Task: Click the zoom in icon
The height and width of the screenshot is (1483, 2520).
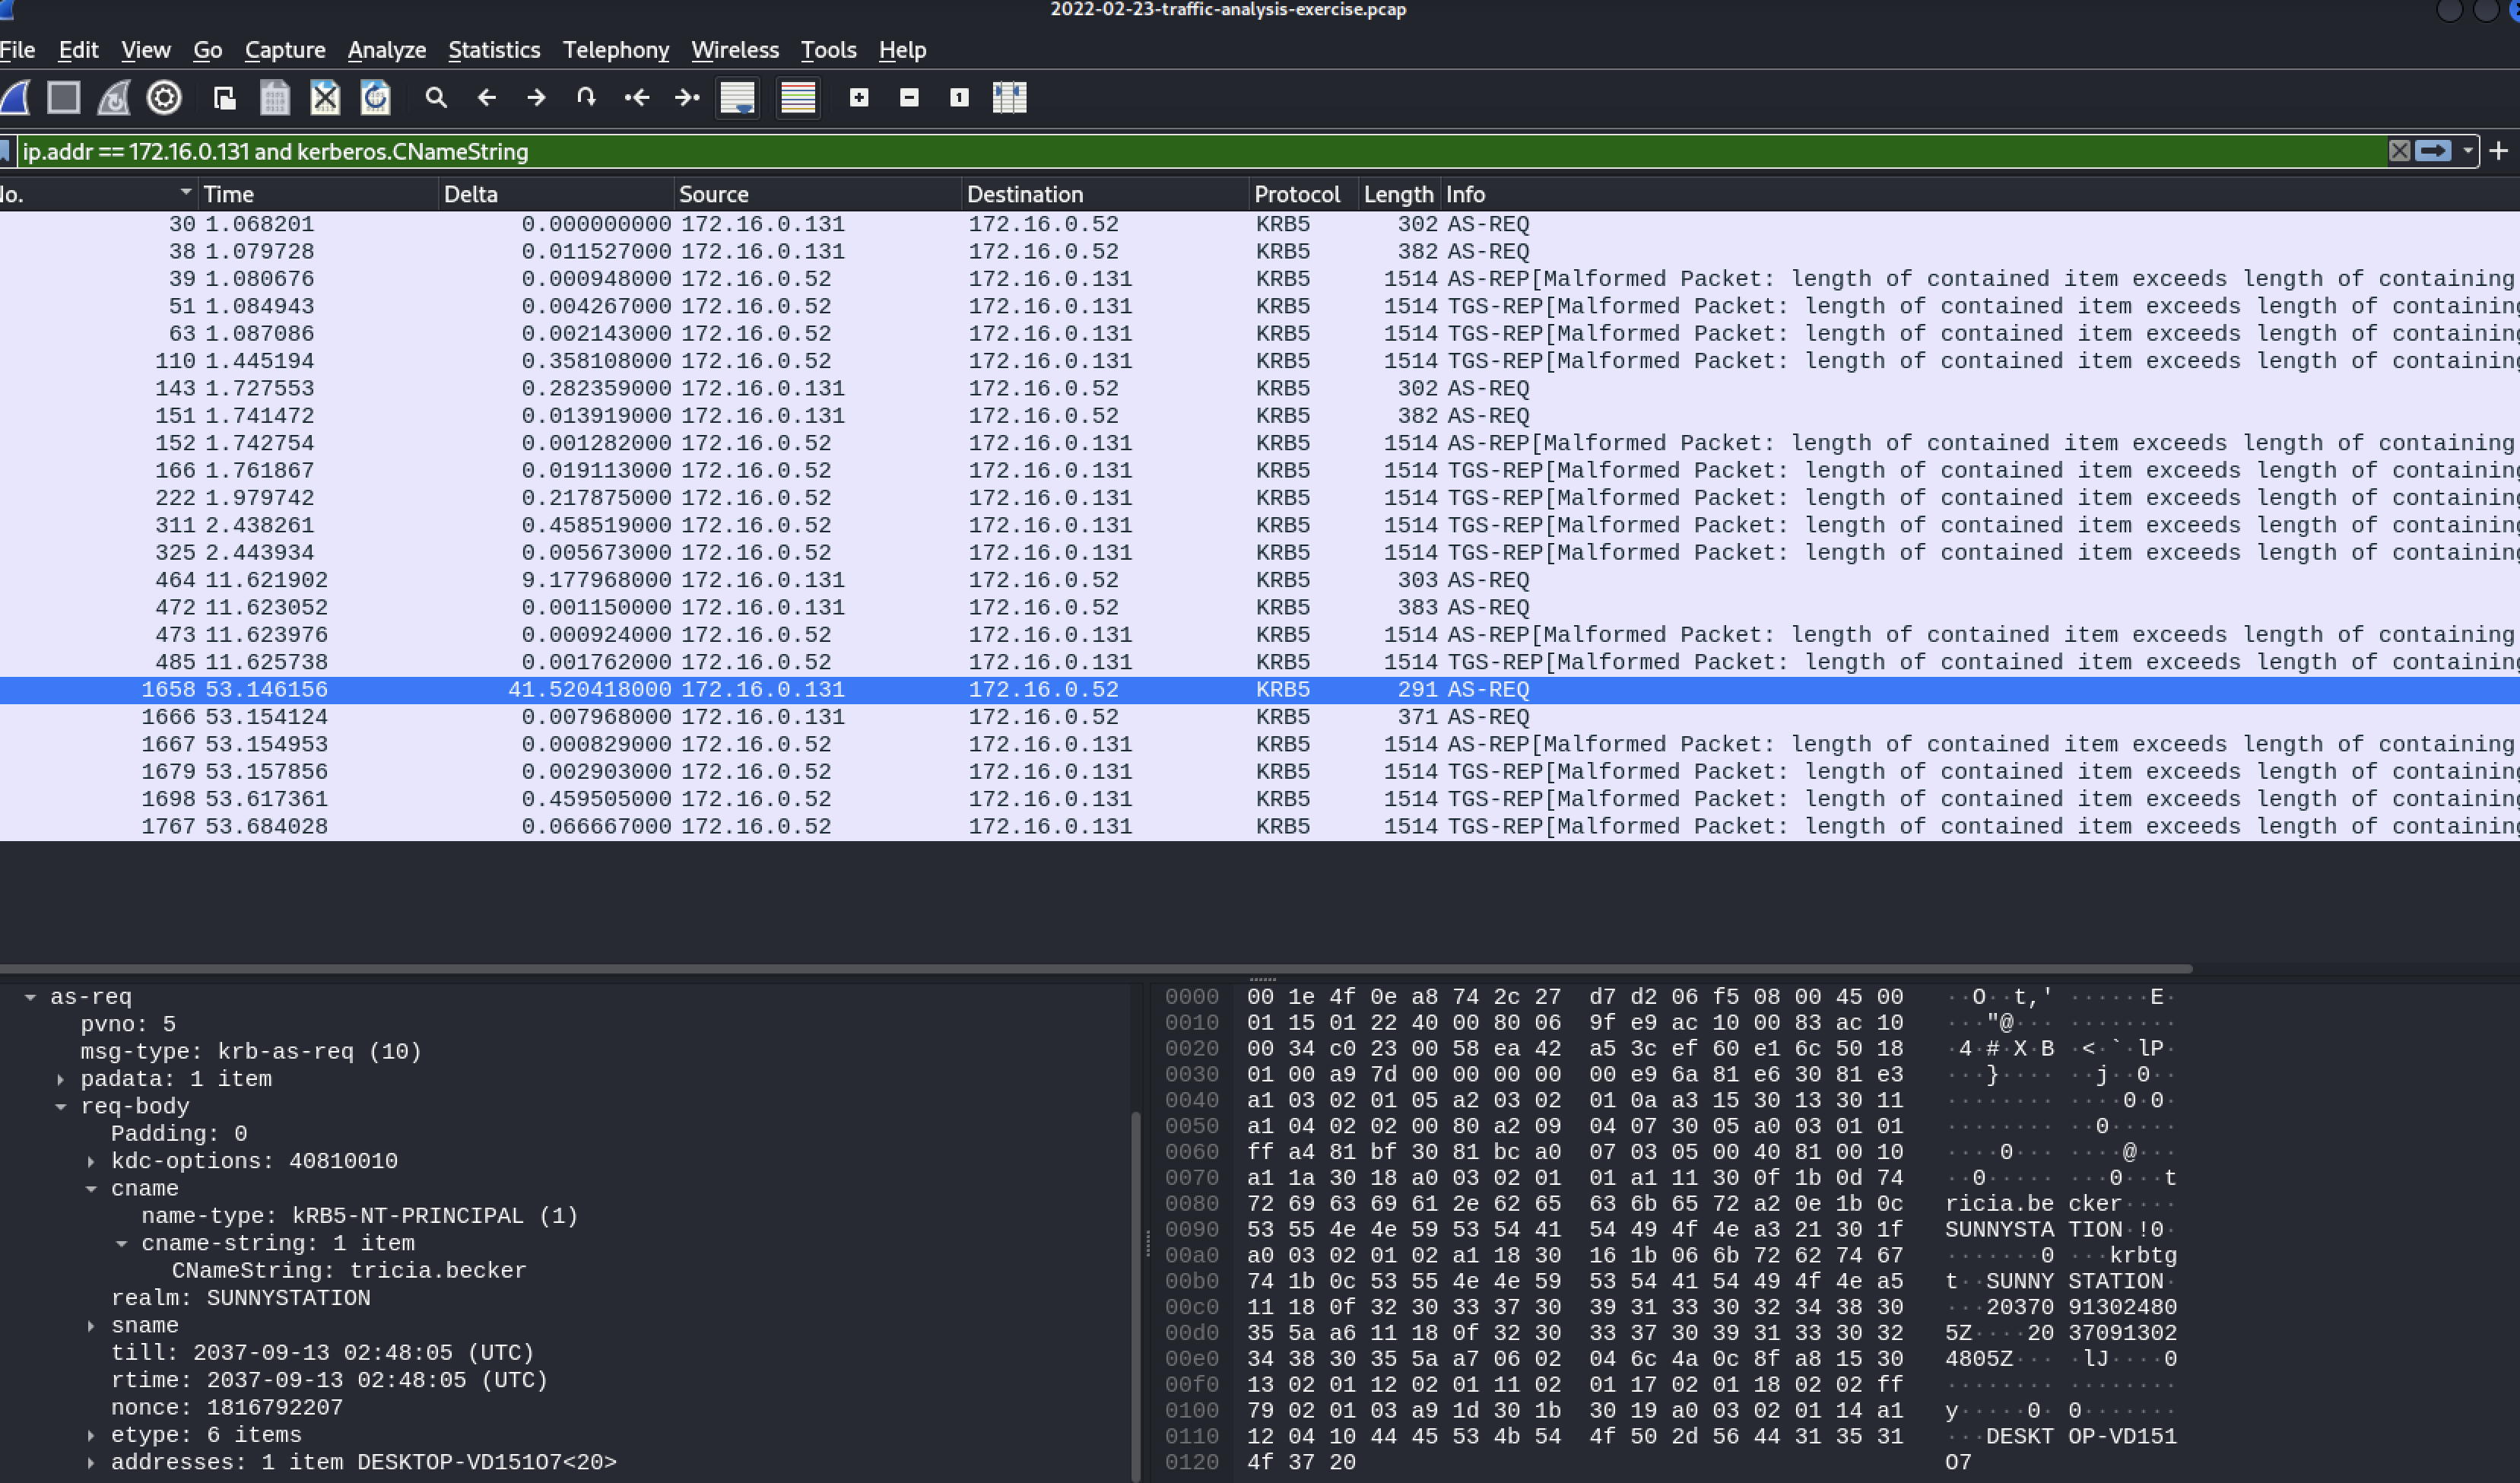Action: pyautogui.click(x=858, y=97)
